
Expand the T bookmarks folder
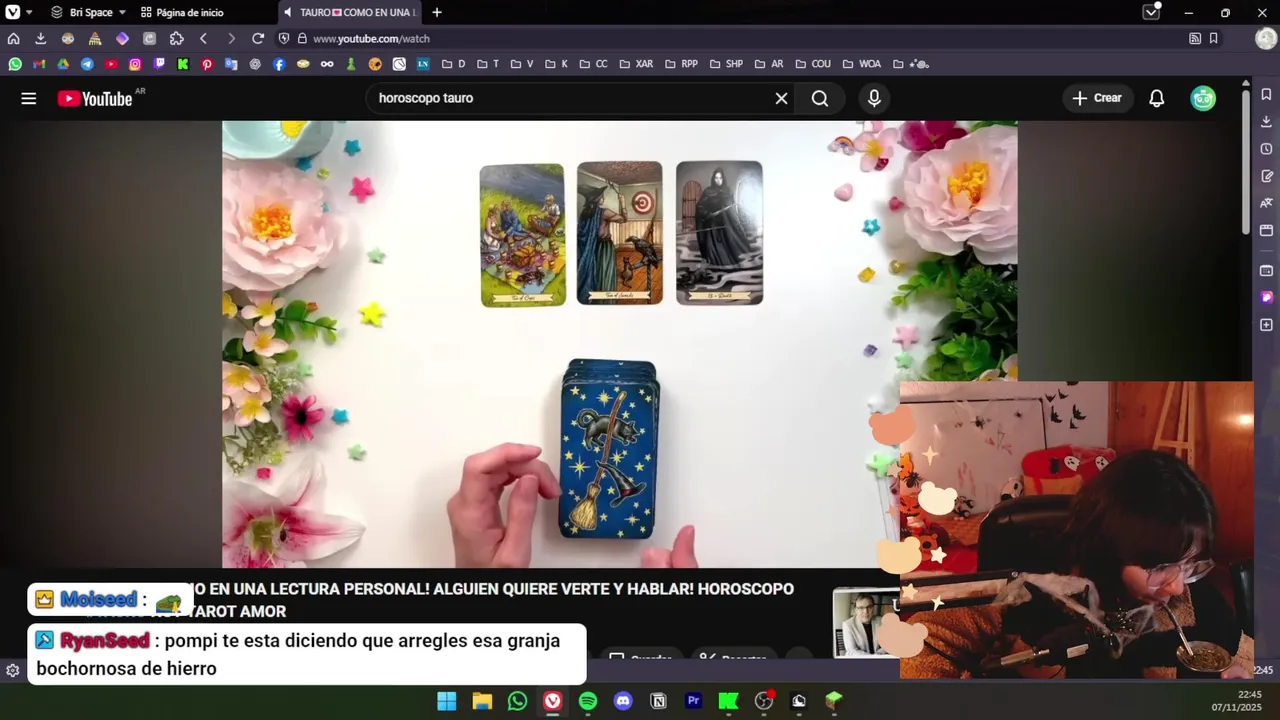pyautogui.click(x=488, y=64)
